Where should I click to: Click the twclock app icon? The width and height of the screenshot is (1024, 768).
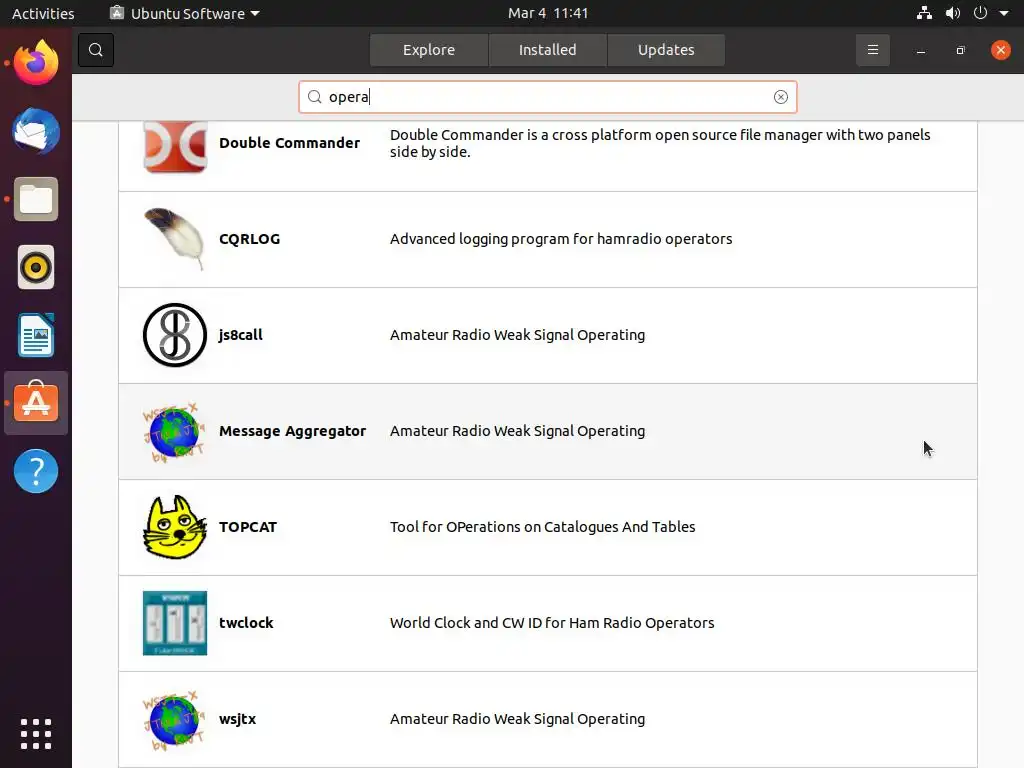(175, 623)
